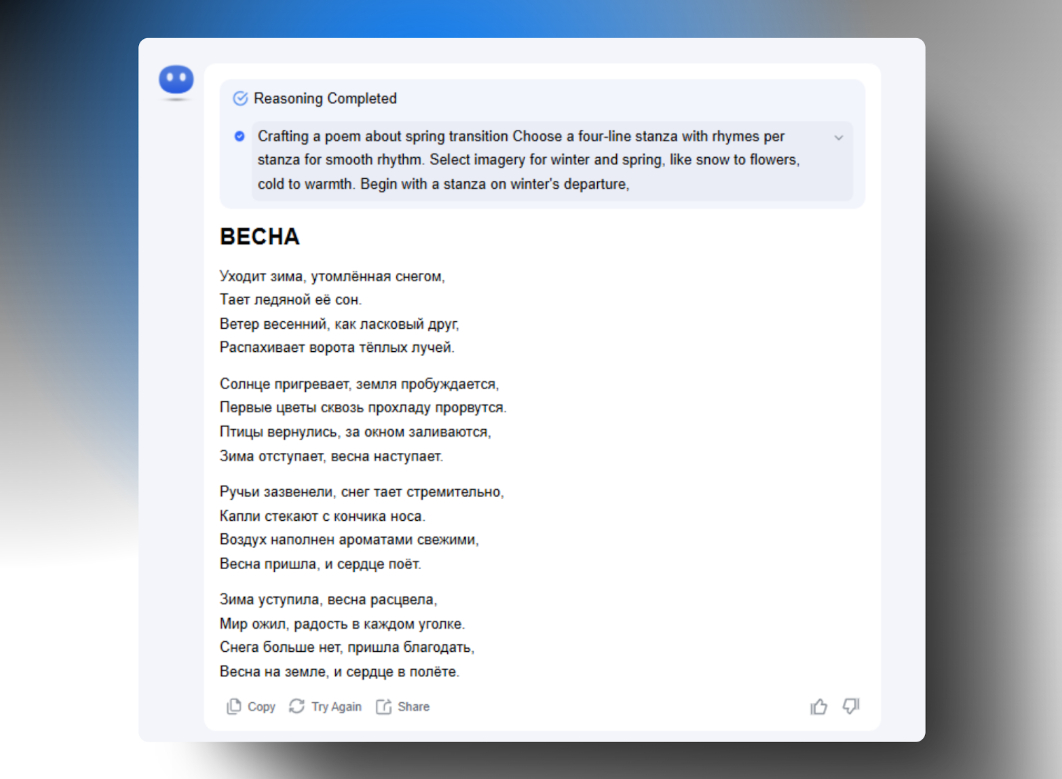Click the ВЕСНА poem heading

coord(260,237)
